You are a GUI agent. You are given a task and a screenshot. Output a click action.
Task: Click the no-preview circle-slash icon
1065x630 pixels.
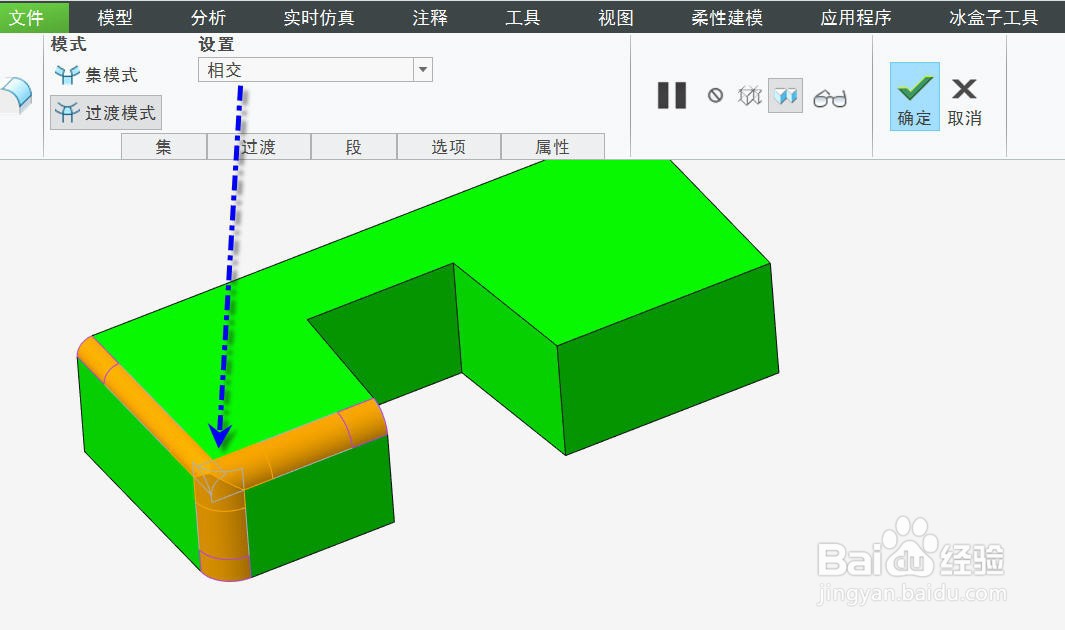click(x=715, y=96)
